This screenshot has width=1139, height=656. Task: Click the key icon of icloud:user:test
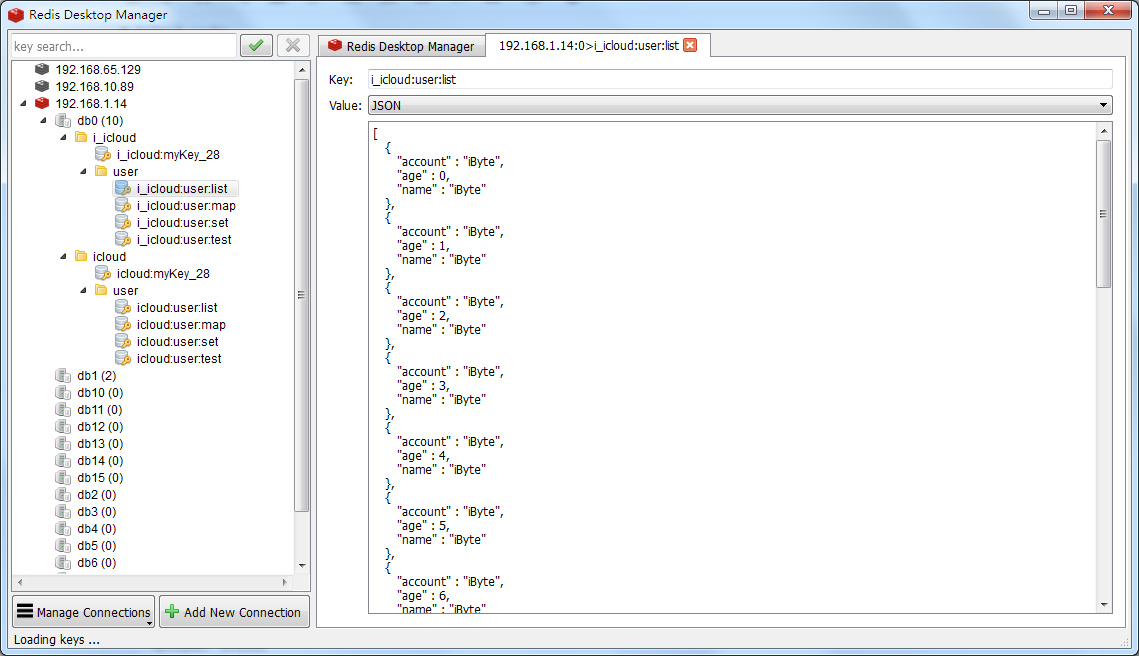[123, 358]
